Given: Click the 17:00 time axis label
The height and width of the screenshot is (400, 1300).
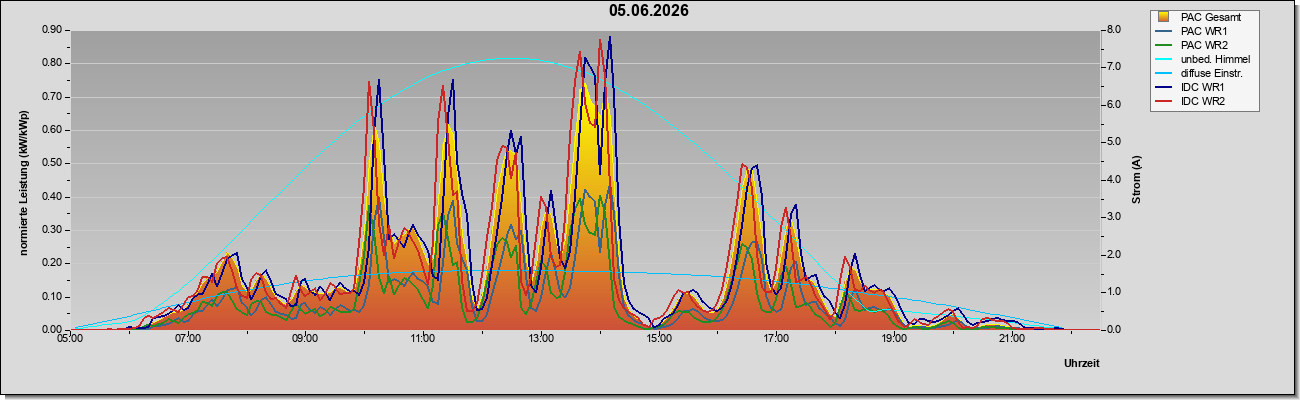Looking at the screenshot, I should coord(776,340).
